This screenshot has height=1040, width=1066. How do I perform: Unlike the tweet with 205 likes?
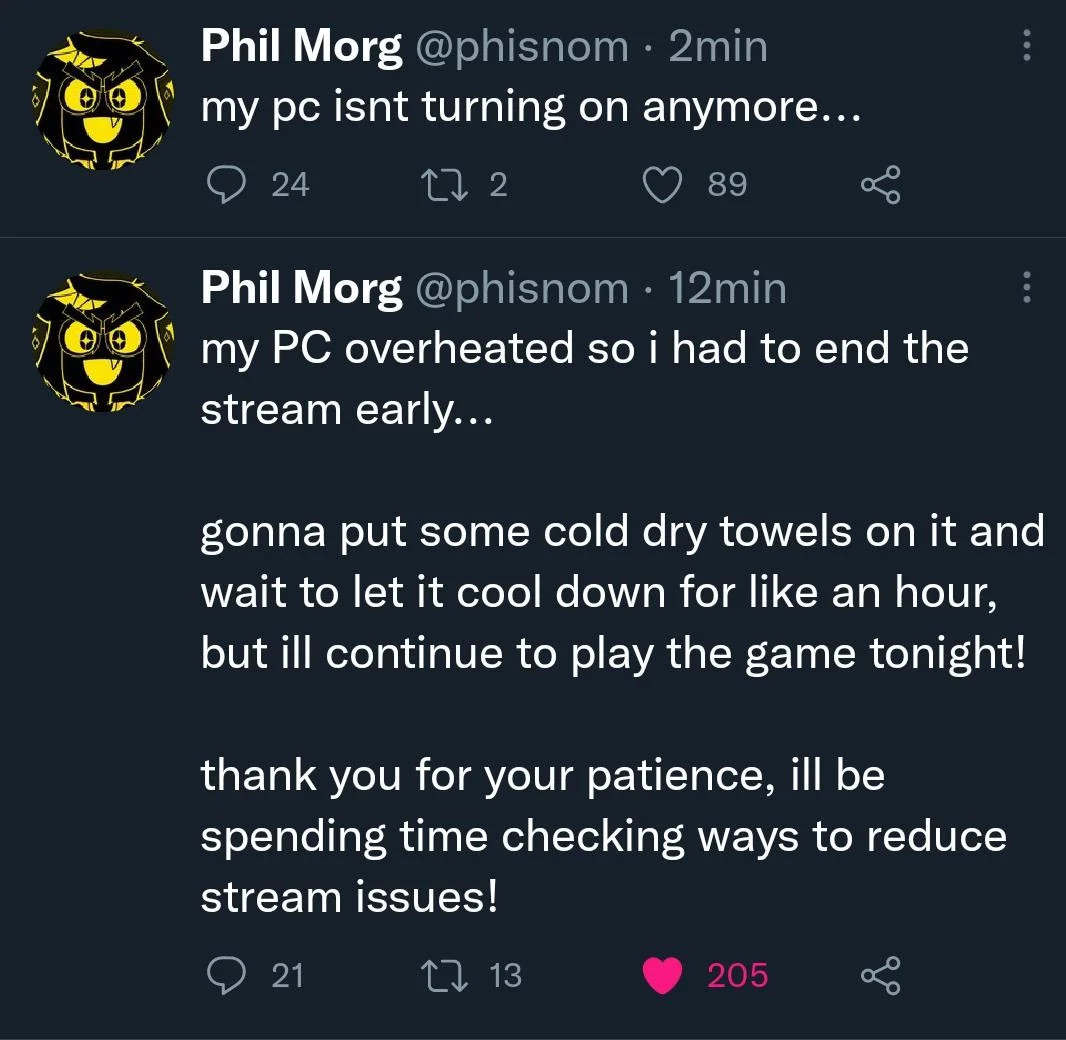coord(663,975)
